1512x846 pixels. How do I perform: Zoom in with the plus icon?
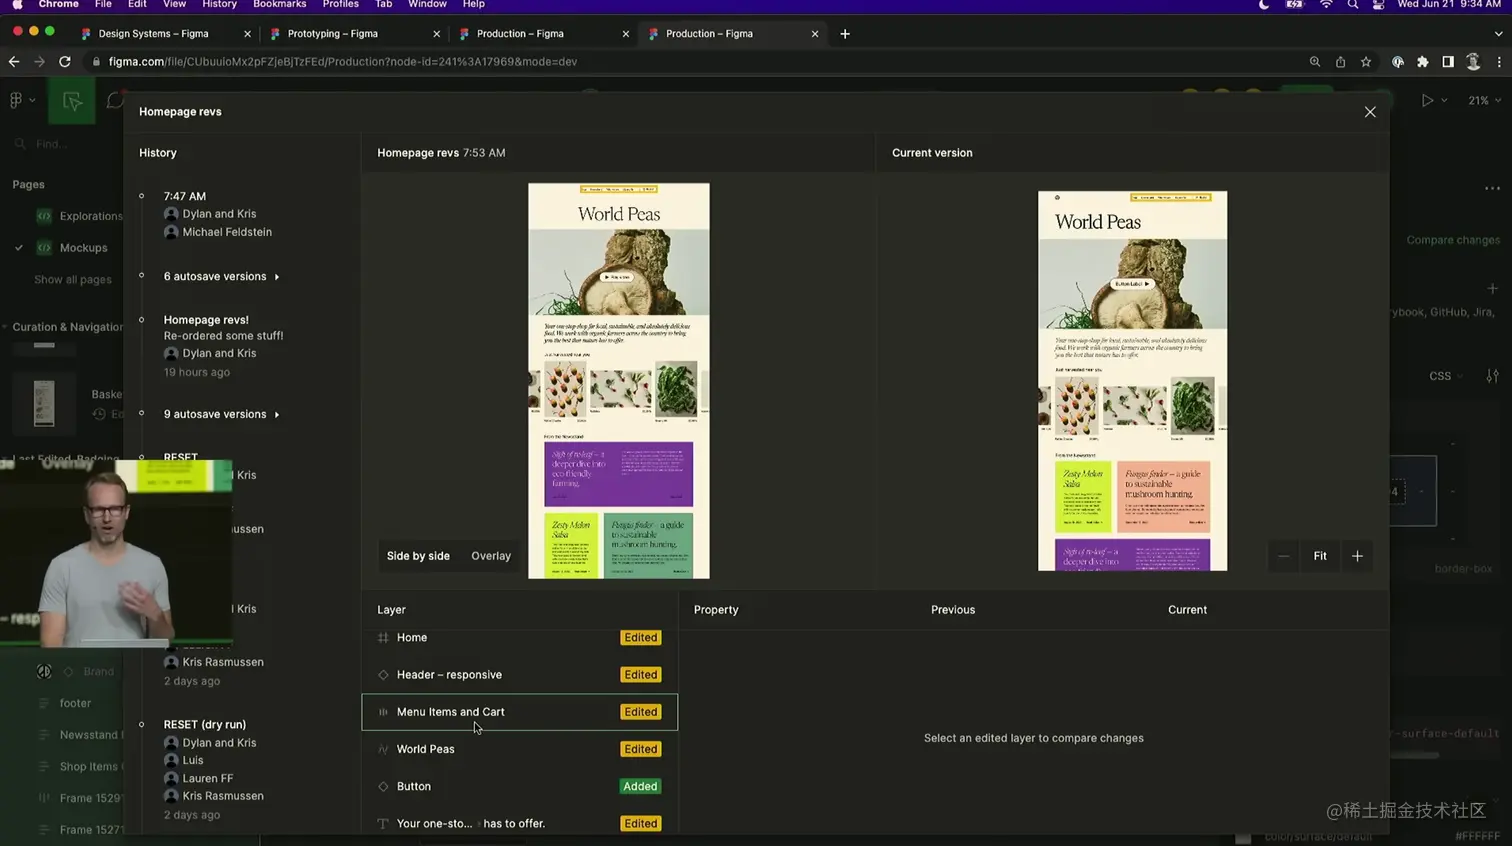(1357, 556)
